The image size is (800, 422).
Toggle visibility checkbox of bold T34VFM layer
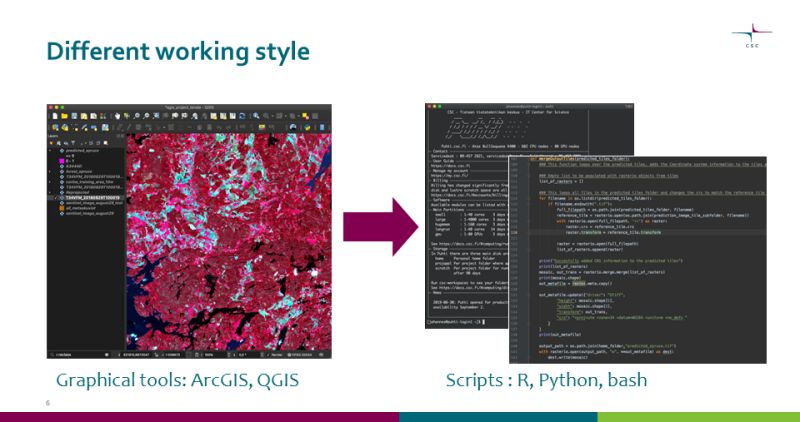click(56, 197)
